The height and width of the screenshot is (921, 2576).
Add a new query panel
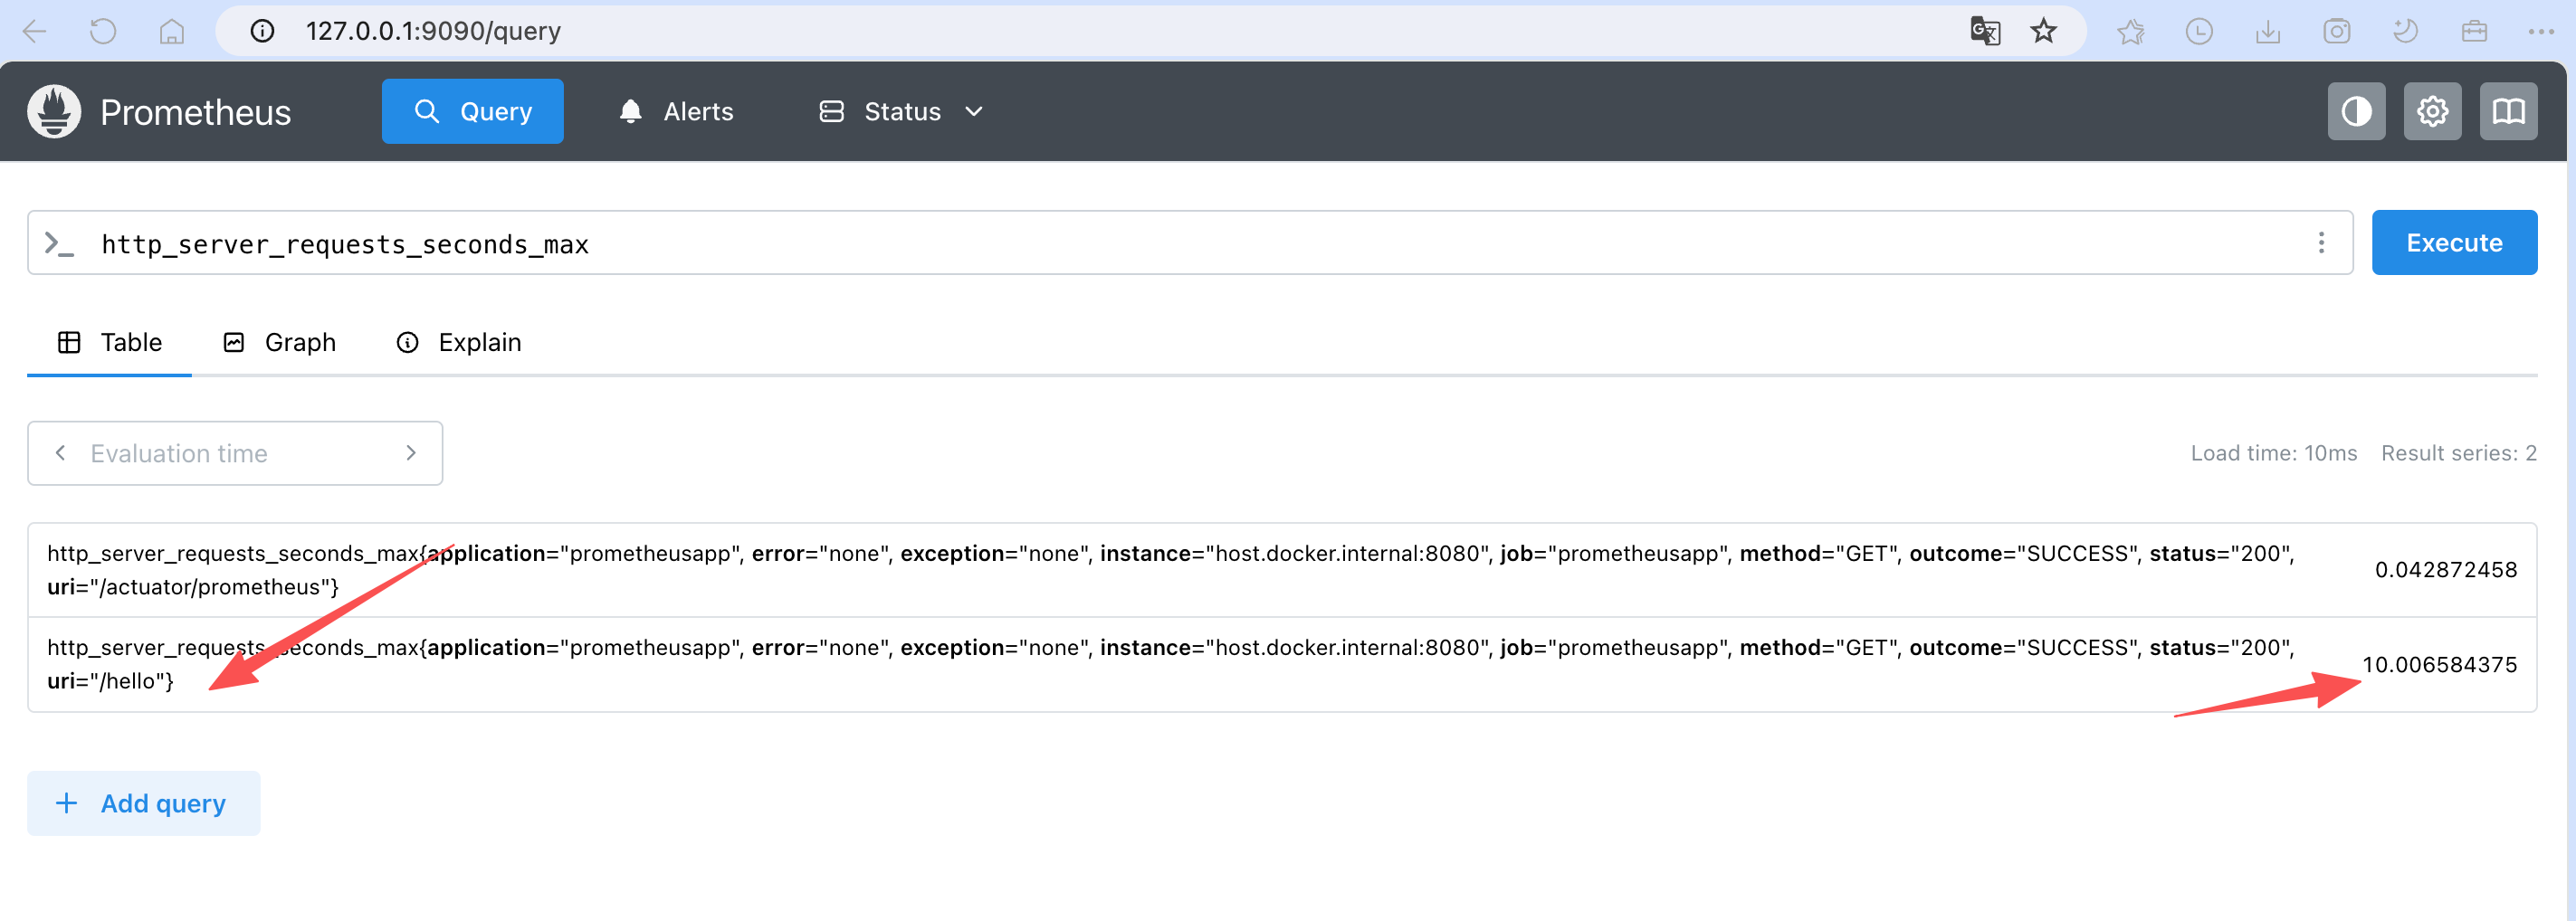point(143,803)
